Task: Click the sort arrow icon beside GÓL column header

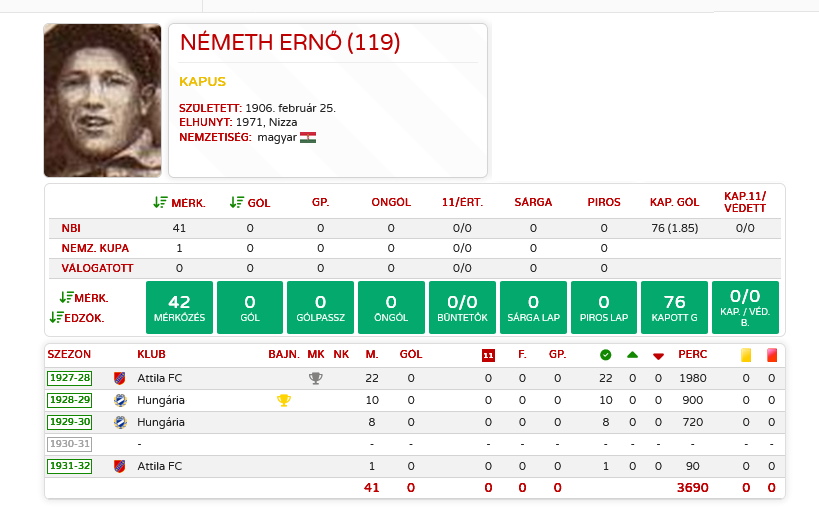Action: (x=237, y=202)
